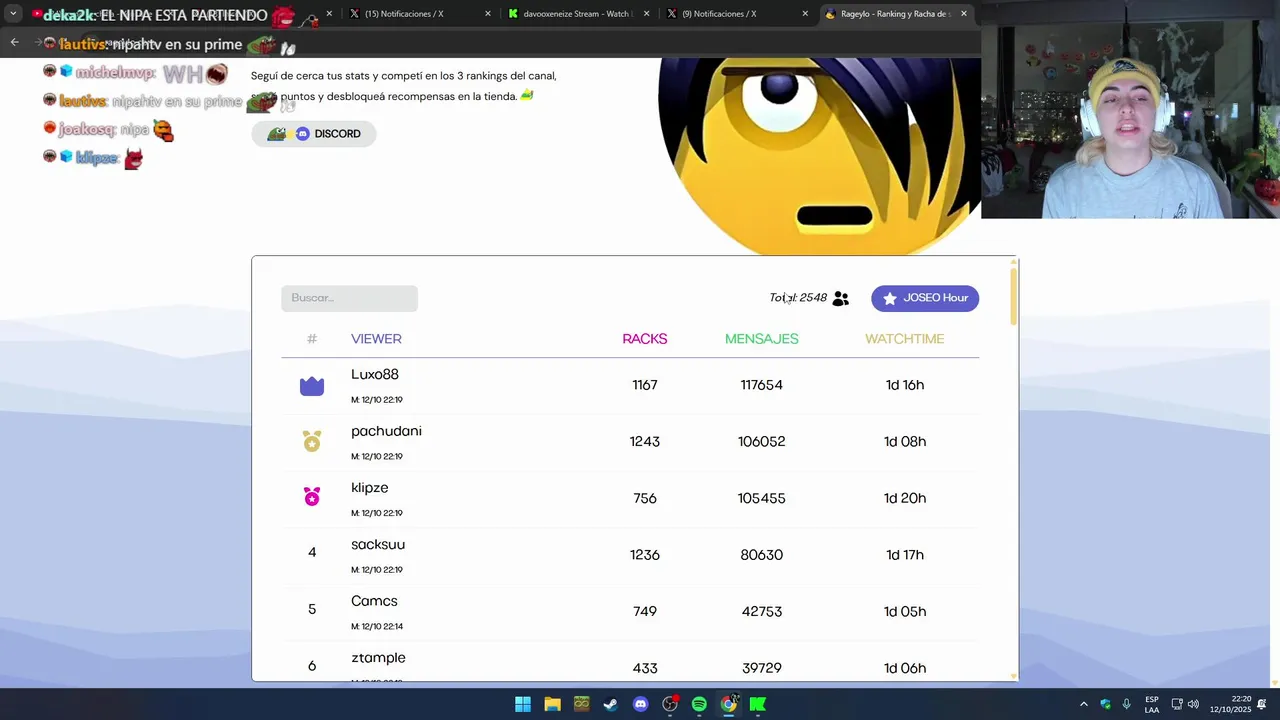The height and width of the screenshot is (720, 1280).
Task: Close the Rageylo Ranking tab
Action: coord(964,14)
